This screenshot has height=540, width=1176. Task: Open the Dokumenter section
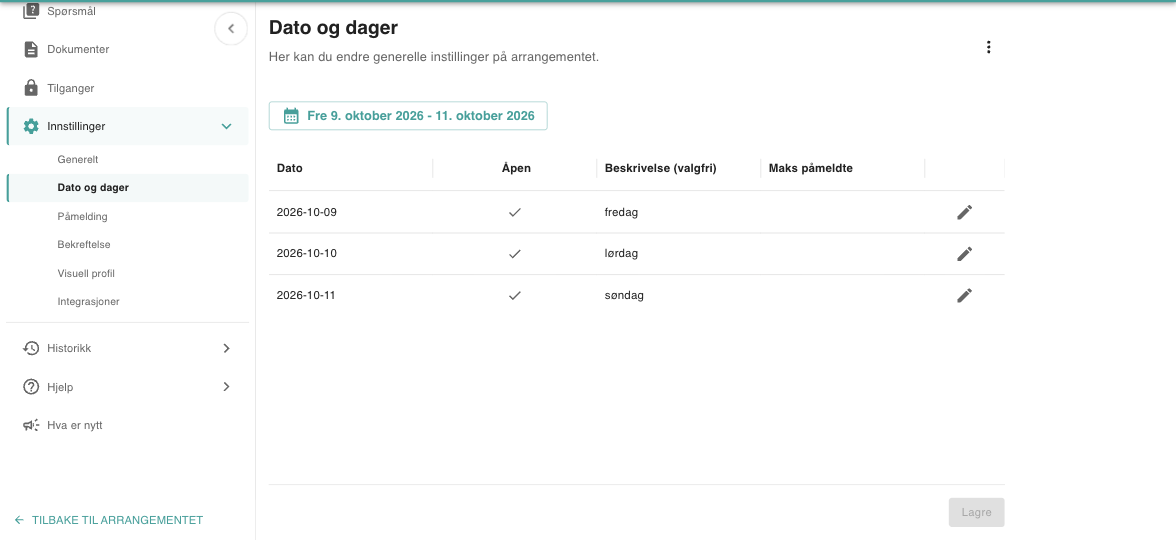(127, 50)
